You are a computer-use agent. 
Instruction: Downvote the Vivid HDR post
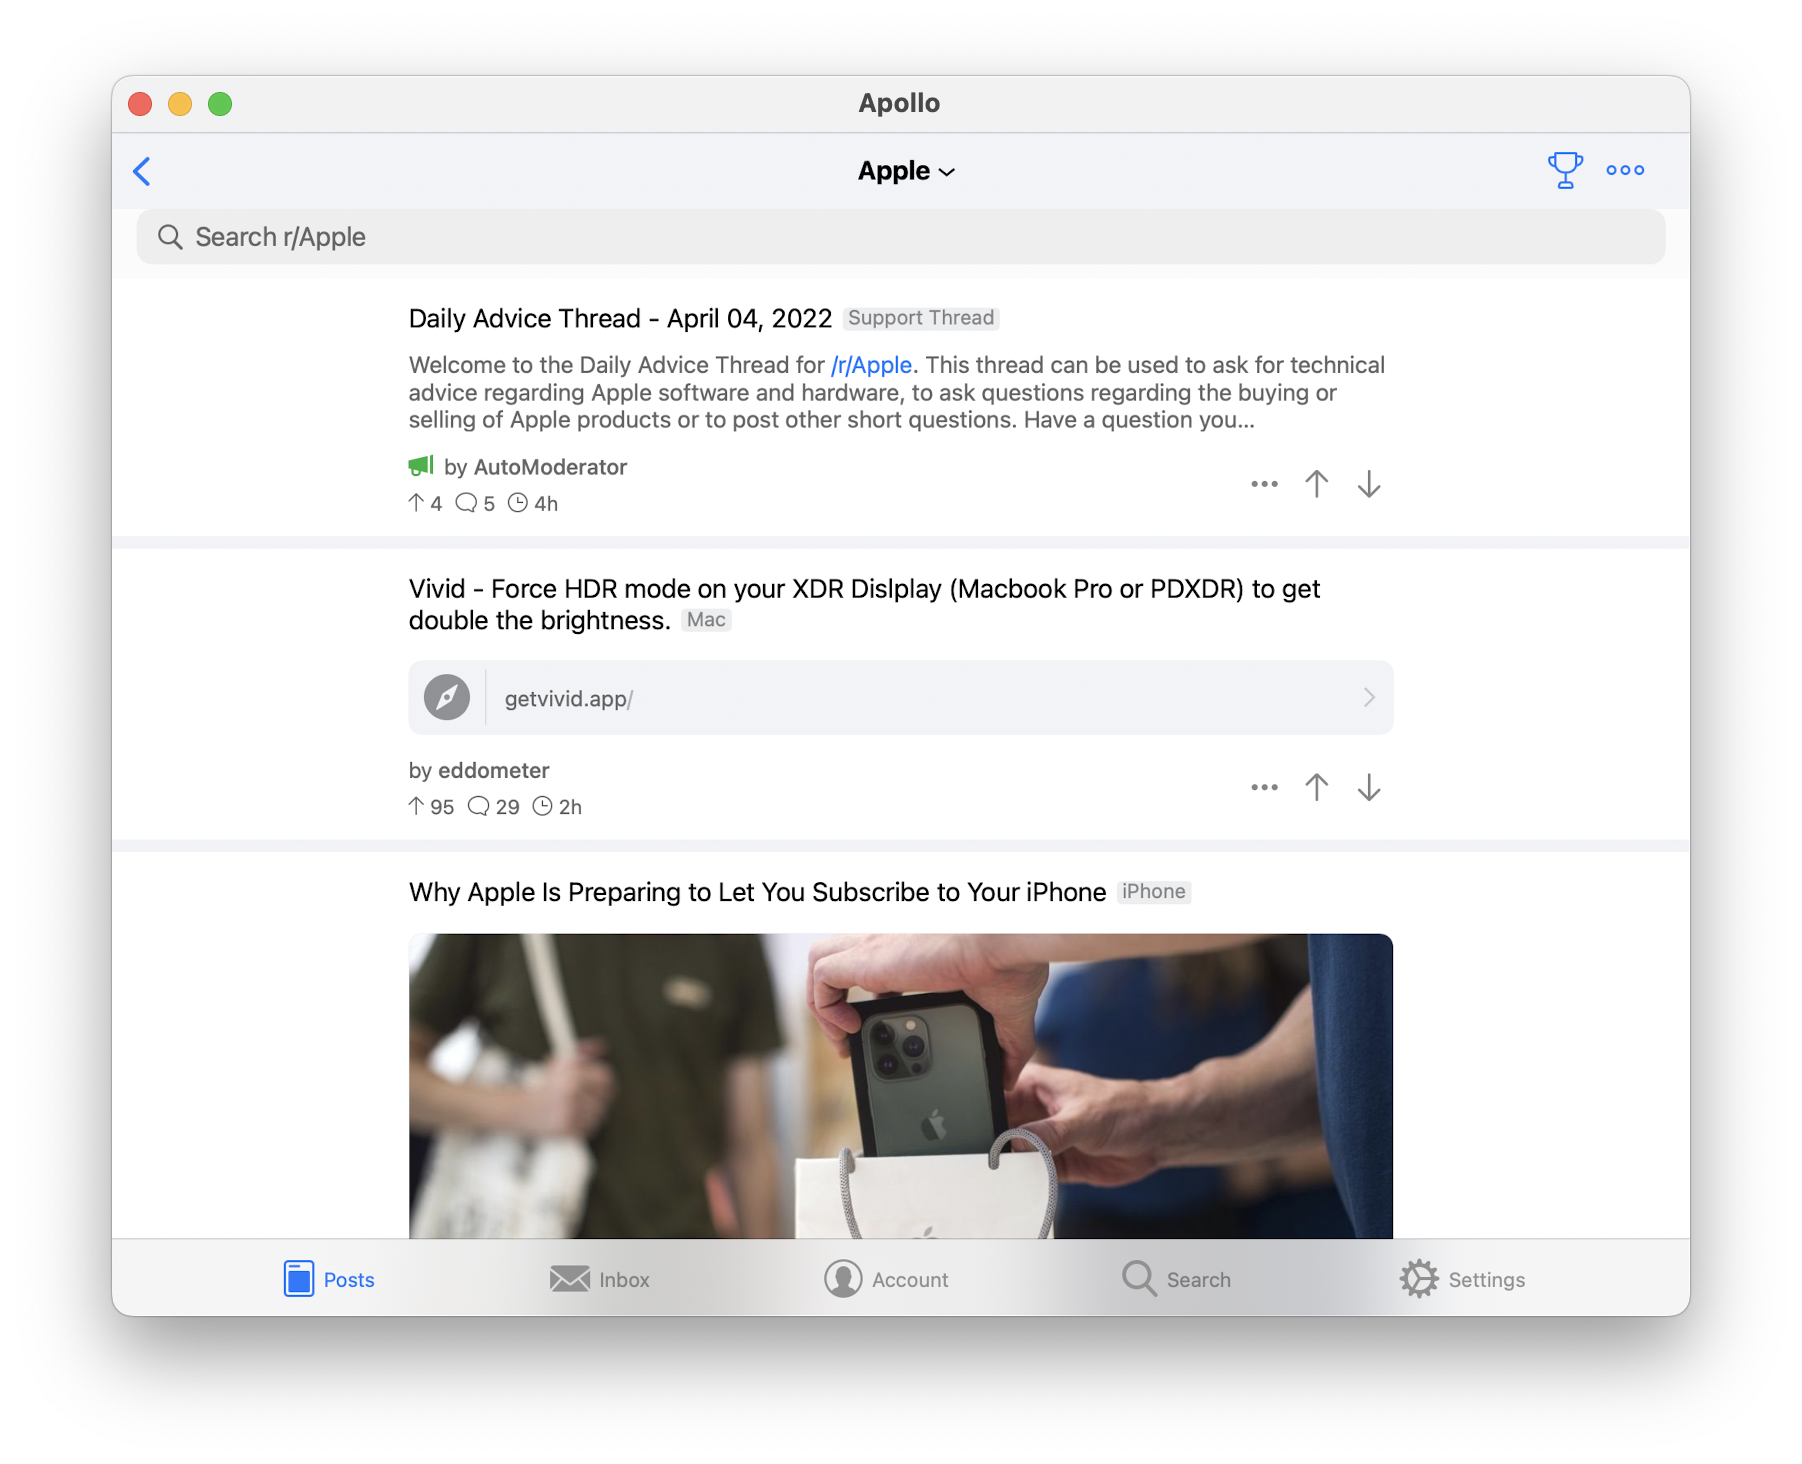pyautogui.click(x=1368, y=787)
